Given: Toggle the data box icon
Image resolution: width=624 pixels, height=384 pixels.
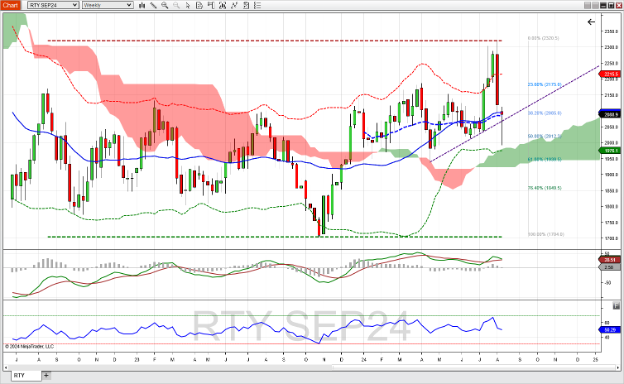Looking at the screenshot, I should 199,5.
